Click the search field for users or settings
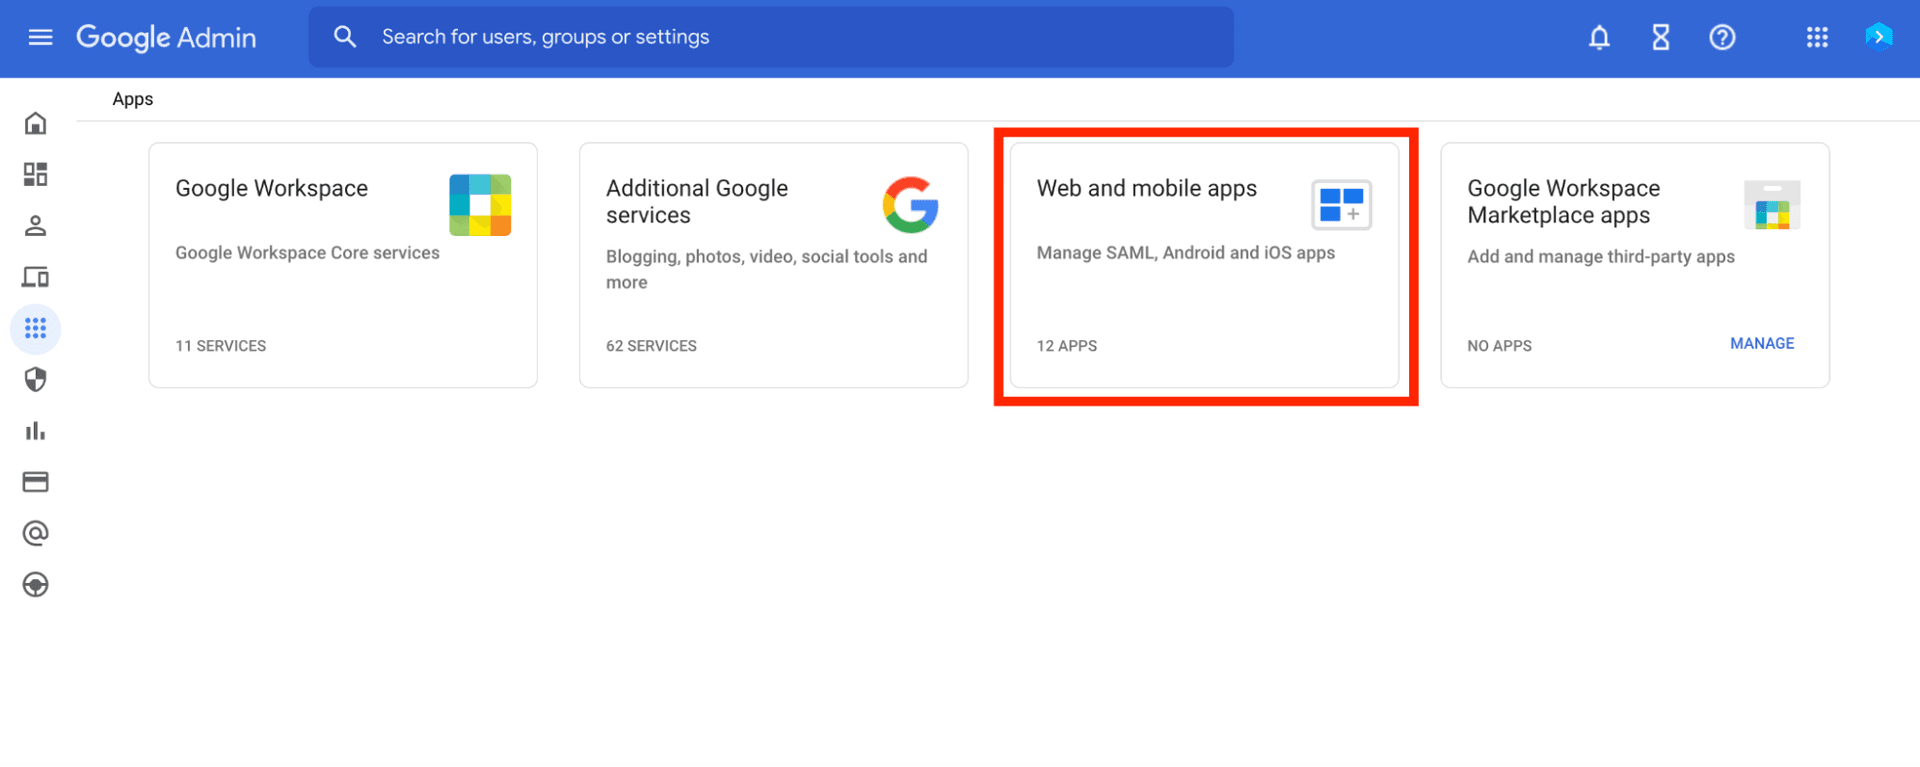The width and height of the screenshot is (1920, 767). (770, 37)
